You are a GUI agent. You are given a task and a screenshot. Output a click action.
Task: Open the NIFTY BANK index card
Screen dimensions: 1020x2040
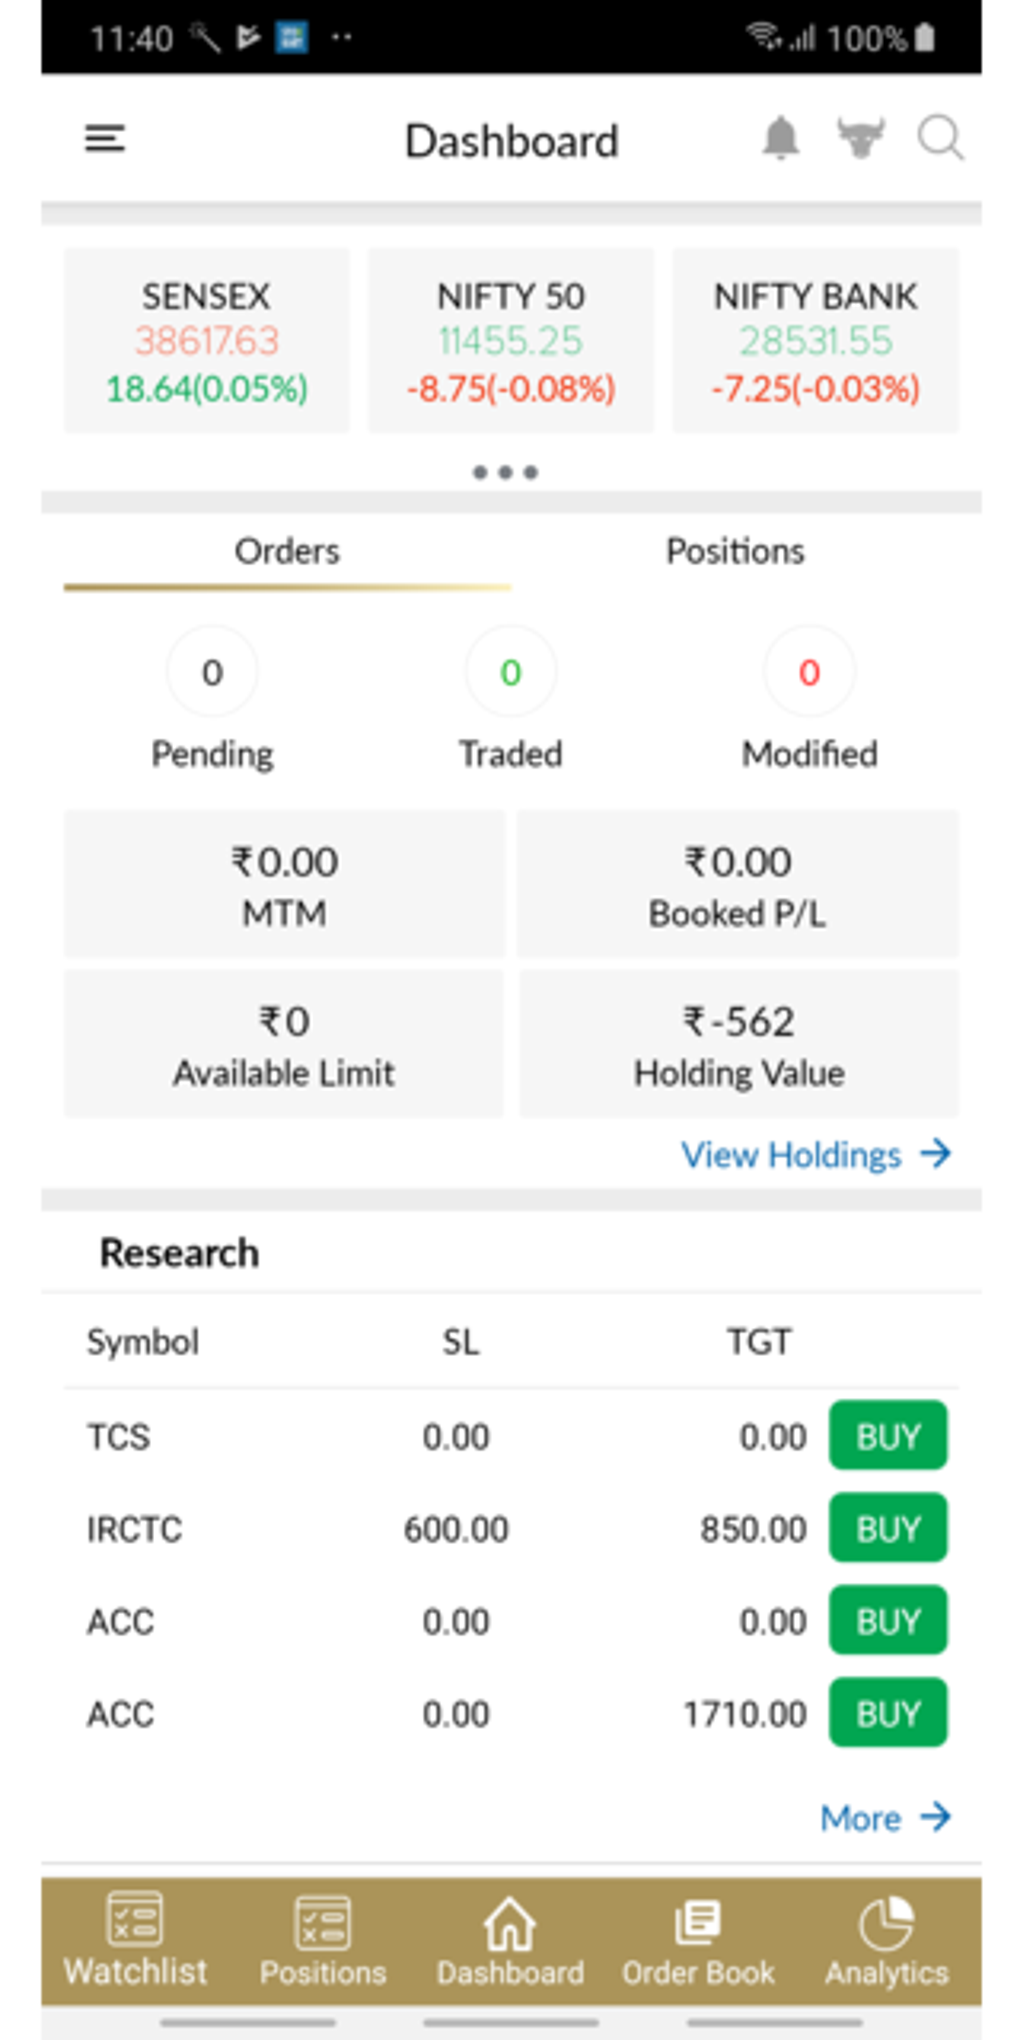(815, 341)
